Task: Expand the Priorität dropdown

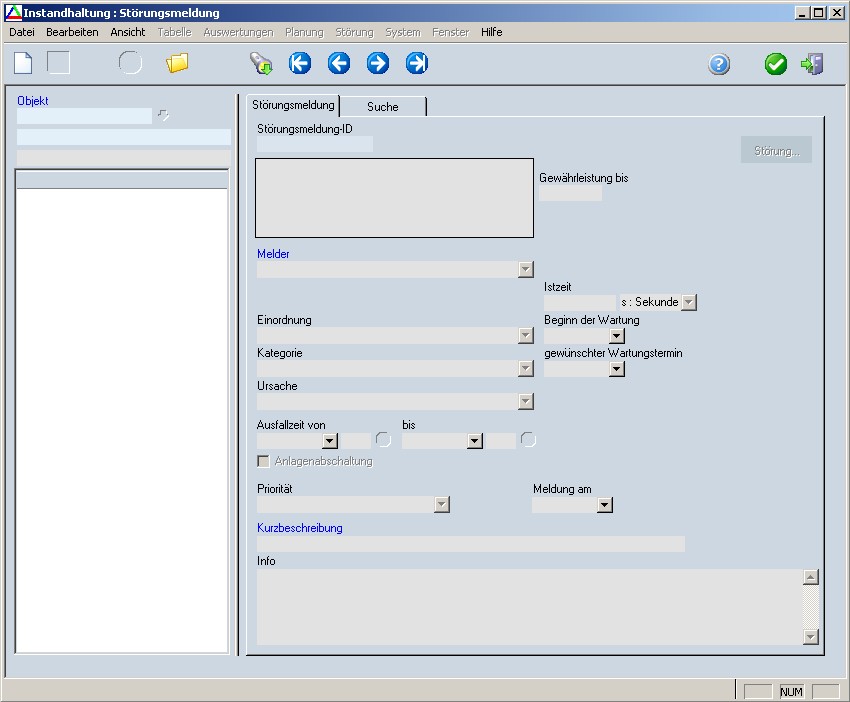Action: point(442,505)
